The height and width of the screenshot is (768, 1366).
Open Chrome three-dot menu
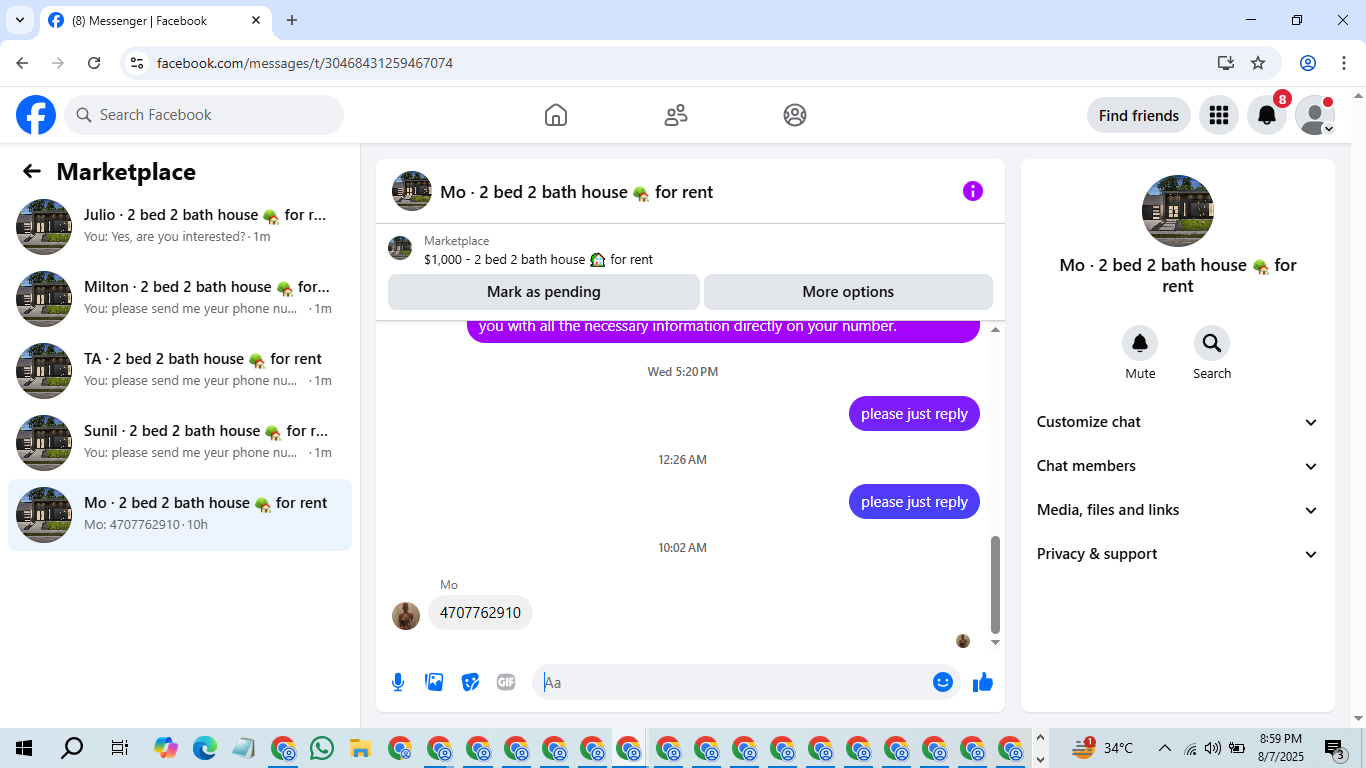pos(1344,63)
